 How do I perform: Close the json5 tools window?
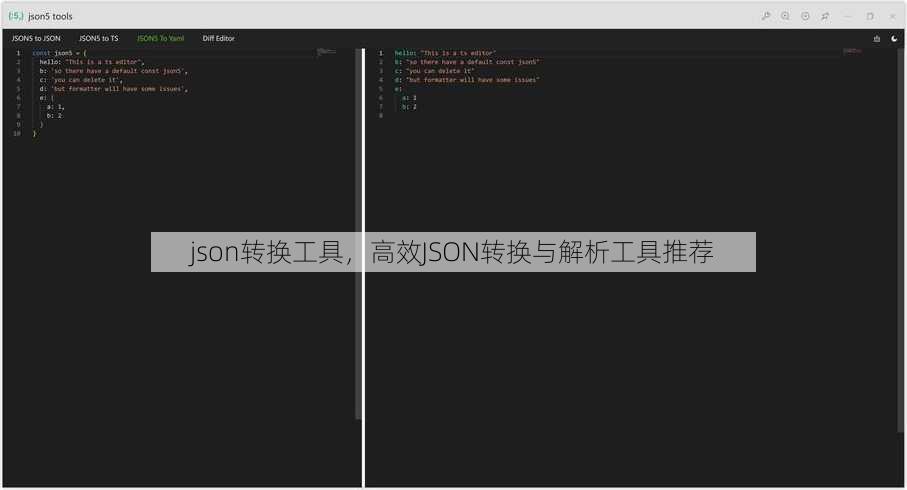tap(893, 16)
